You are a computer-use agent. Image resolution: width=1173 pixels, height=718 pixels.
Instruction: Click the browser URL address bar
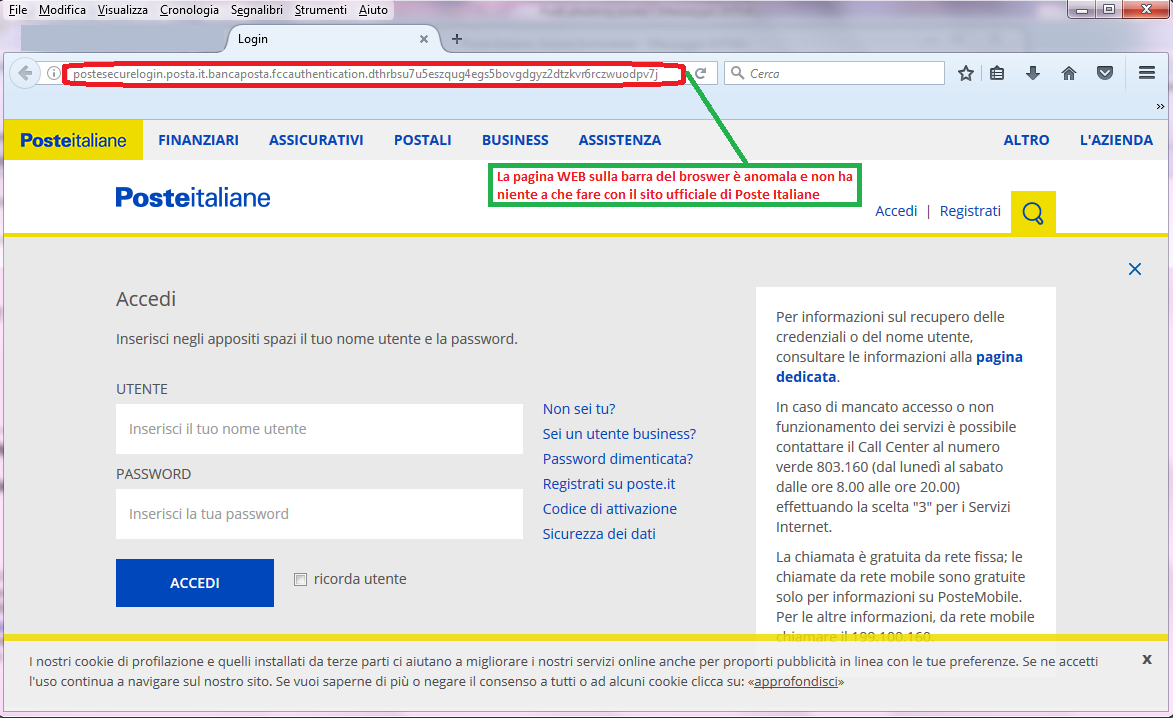click(374, 73)
